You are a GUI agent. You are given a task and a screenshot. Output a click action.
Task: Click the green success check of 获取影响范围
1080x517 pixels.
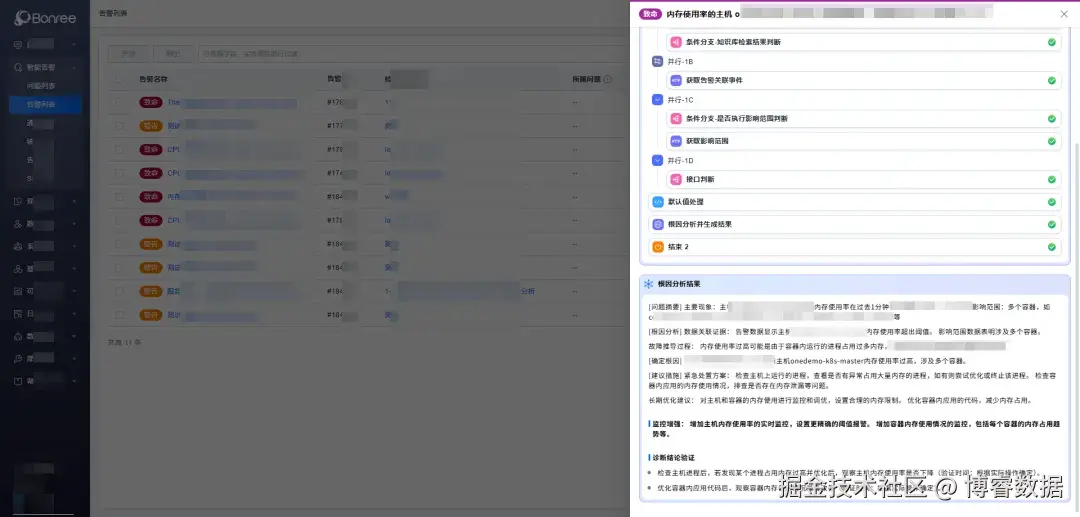pos(1052,141)
